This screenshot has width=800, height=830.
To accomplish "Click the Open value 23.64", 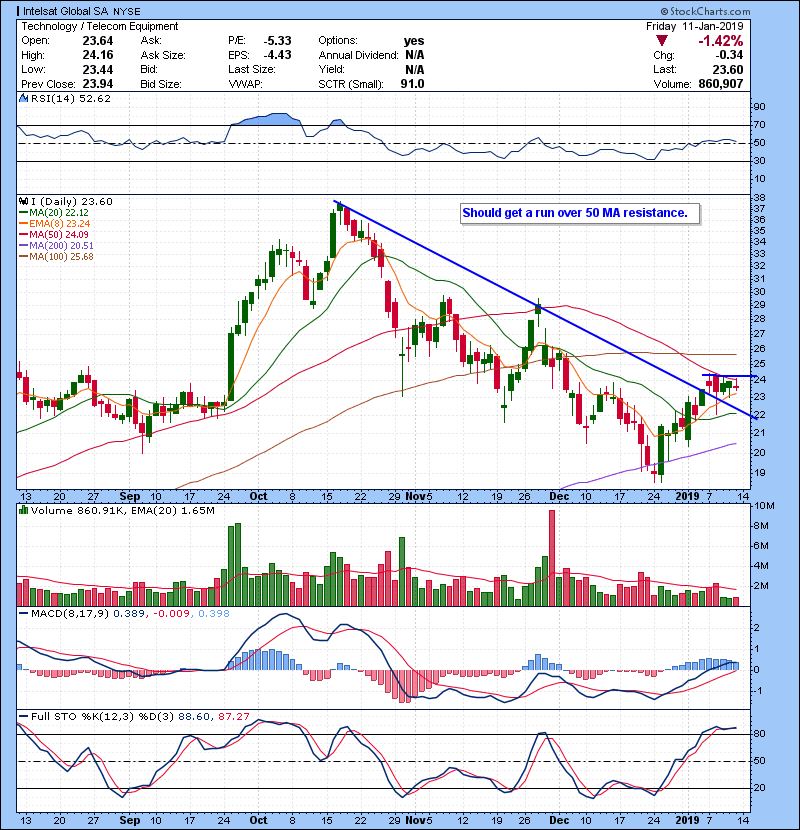I will click(98, 41).
